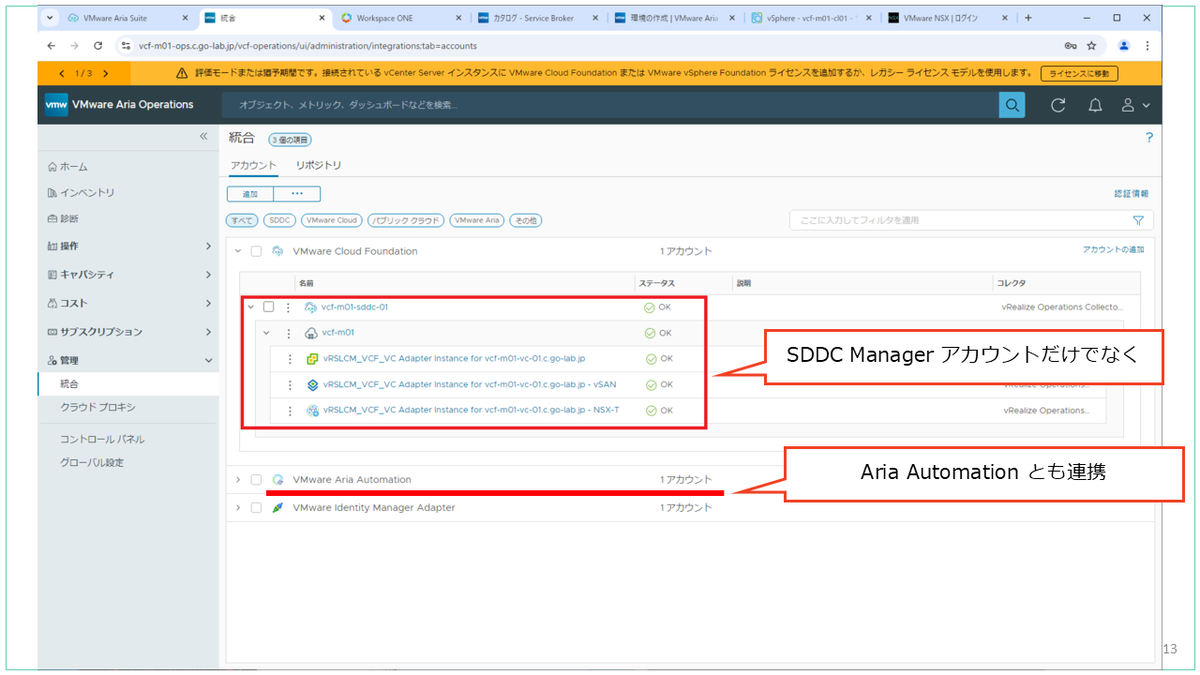The image size is (1200, 675).
Task: Click the help question mark icon
Action: [x=1149, y=138]
